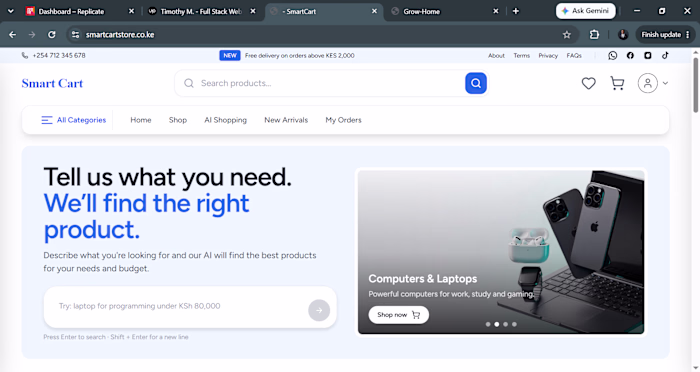Image resolution: width=700 pixels, height=372 pixels.
Task: Select the third carousel dot
Action: 505,324
